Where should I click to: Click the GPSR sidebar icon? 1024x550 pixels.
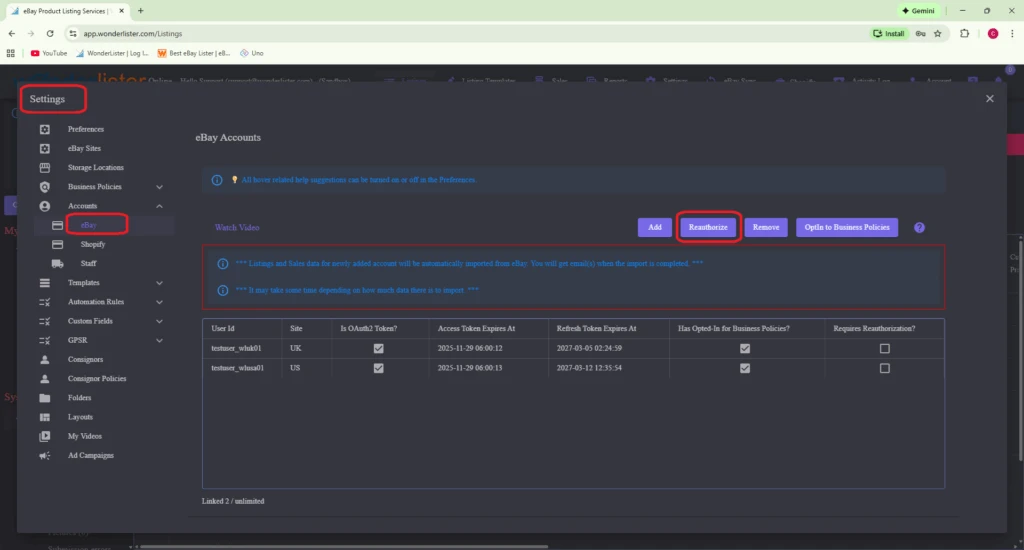coord(44,340)
